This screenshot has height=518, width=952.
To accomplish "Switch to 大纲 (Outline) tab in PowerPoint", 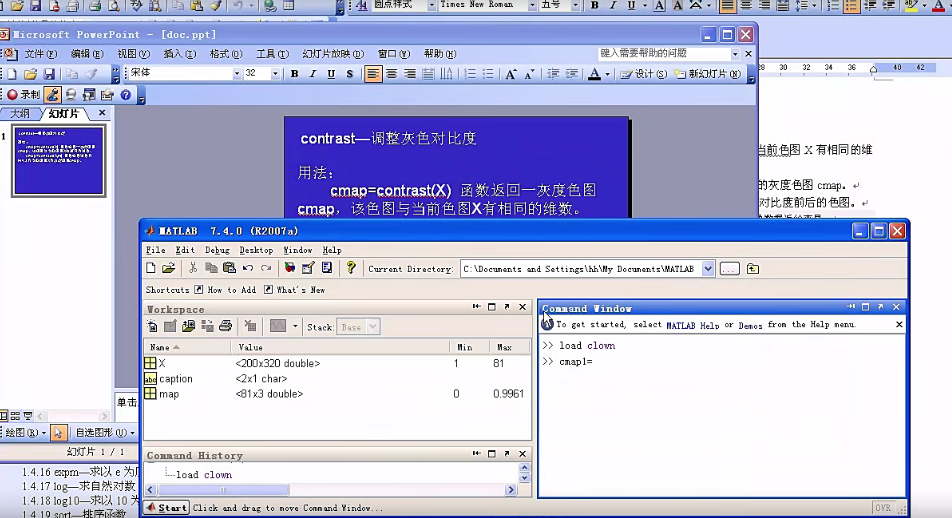I will click(19, 114).
